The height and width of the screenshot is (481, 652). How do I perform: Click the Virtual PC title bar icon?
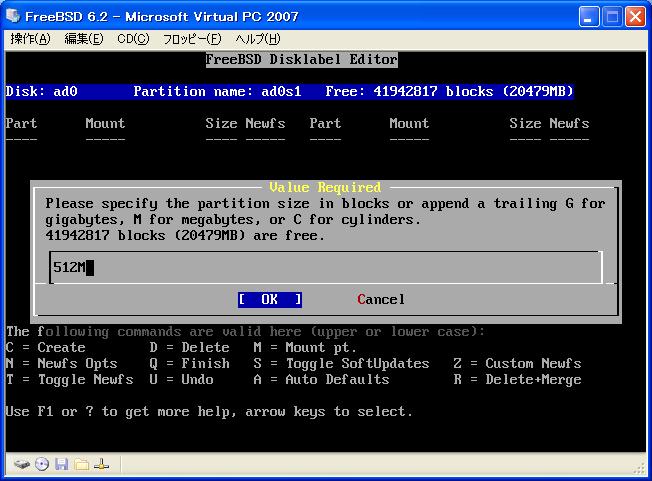click(x=13, y=16)
